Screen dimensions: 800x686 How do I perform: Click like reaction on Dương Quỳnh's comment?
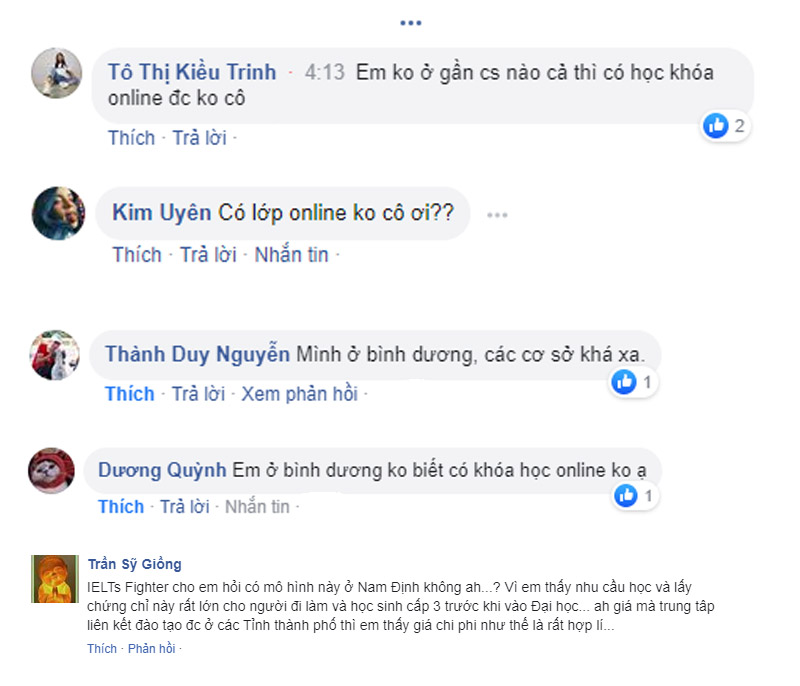625,495
